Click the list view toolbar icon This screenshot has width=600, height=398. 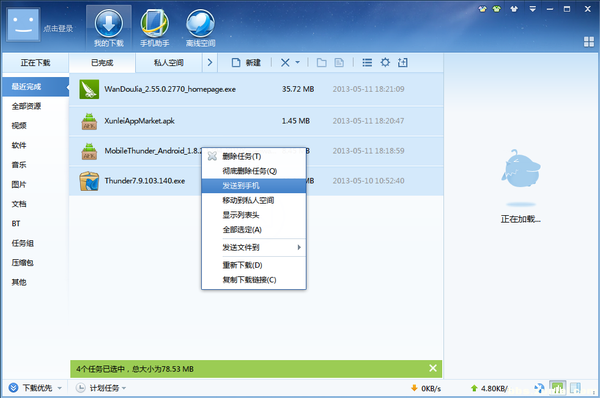367,62
